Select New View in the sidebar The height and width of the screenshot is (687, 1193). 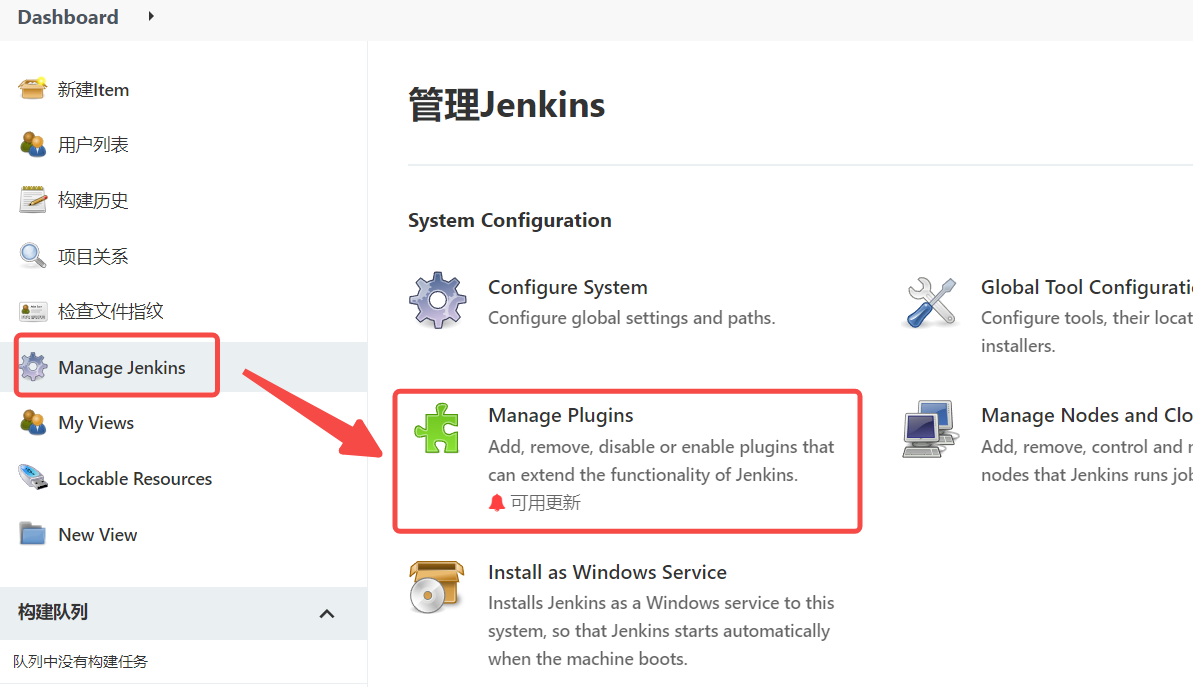[98, 535]
